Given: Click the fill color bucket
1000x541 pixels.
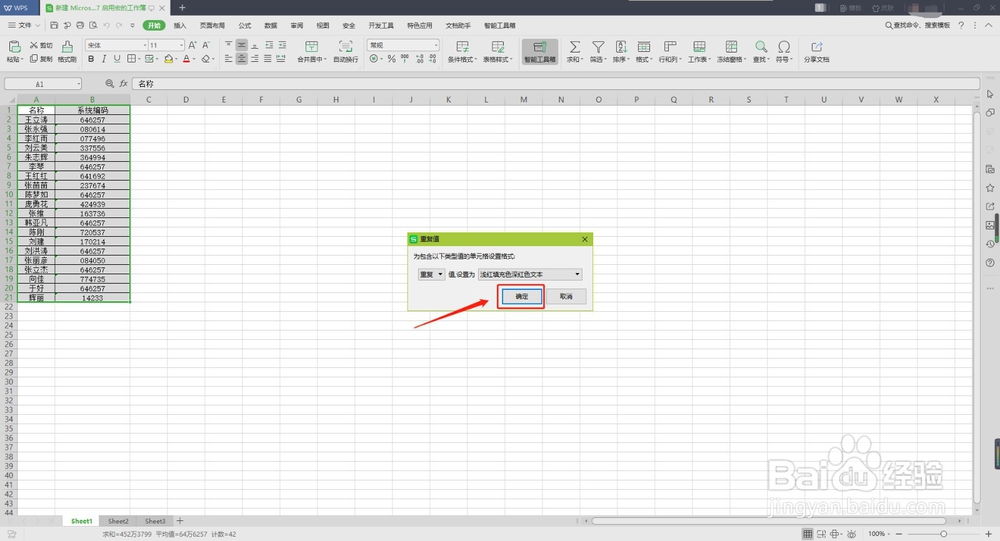Looking at the screenshot, I should click(x=168, y=59).
